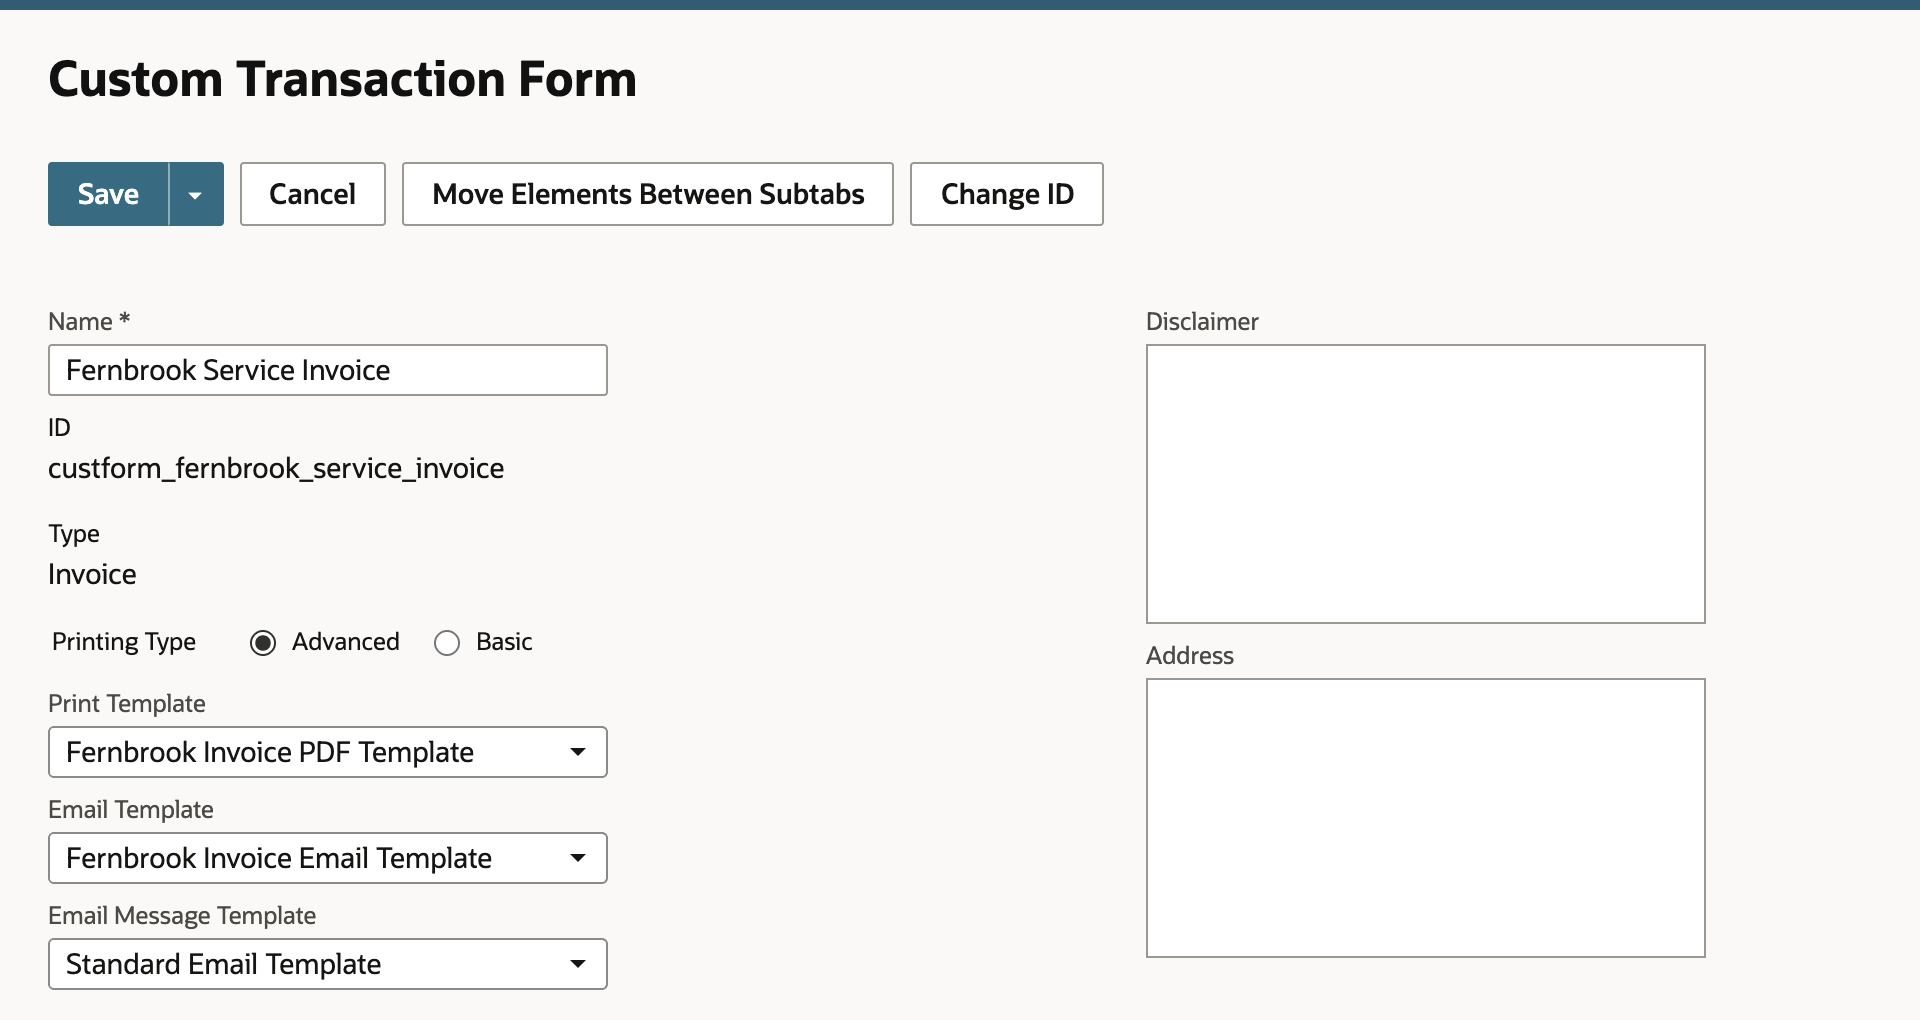This screenshot has width=1920, height=1020.
Task: Click Move Elements Between Subtabs
Action: tap(648, 194)
